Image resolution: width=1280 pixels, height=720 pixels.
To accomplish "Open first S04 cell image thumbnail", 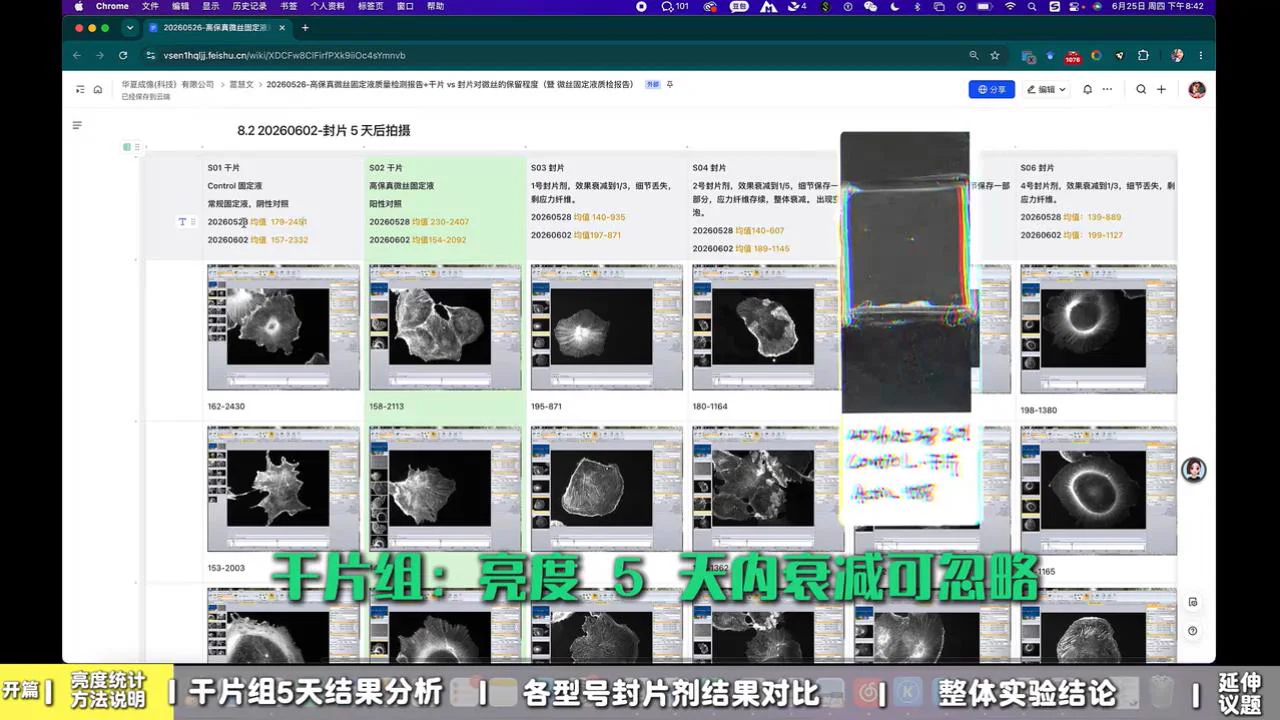I will (765, 327).
